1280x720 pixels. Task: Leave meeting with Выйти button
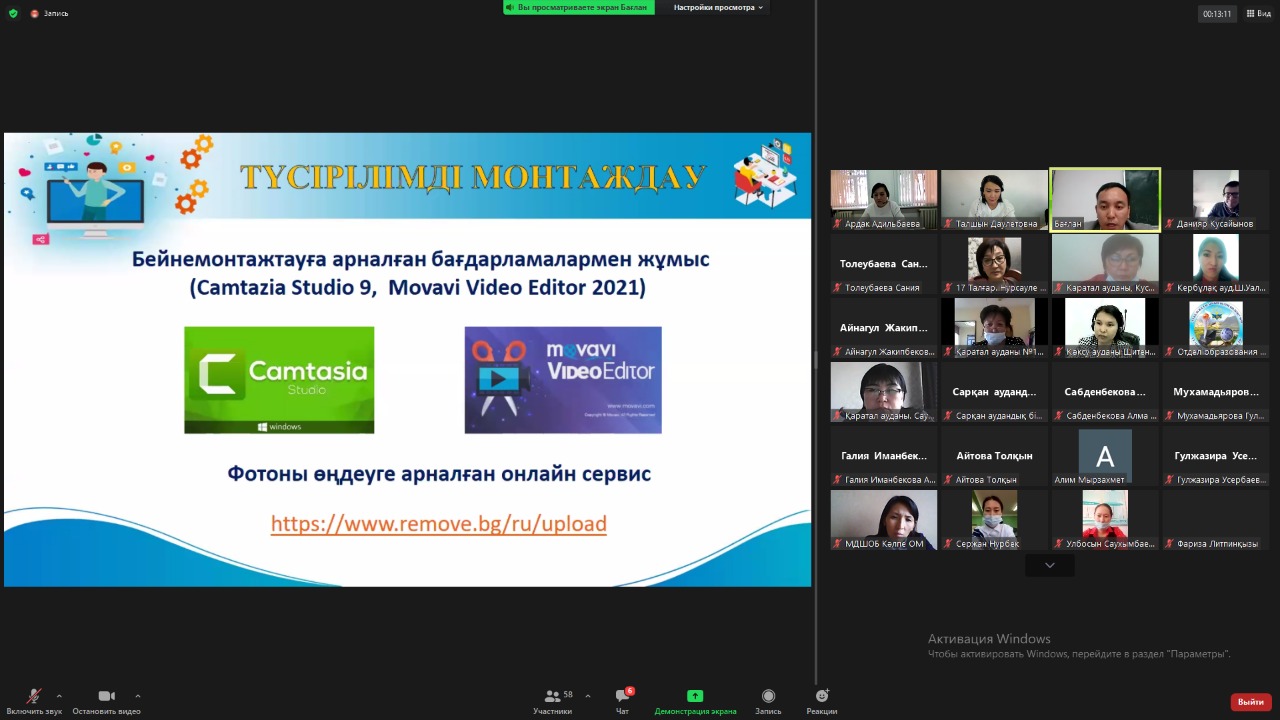(x=1251, y=702)
